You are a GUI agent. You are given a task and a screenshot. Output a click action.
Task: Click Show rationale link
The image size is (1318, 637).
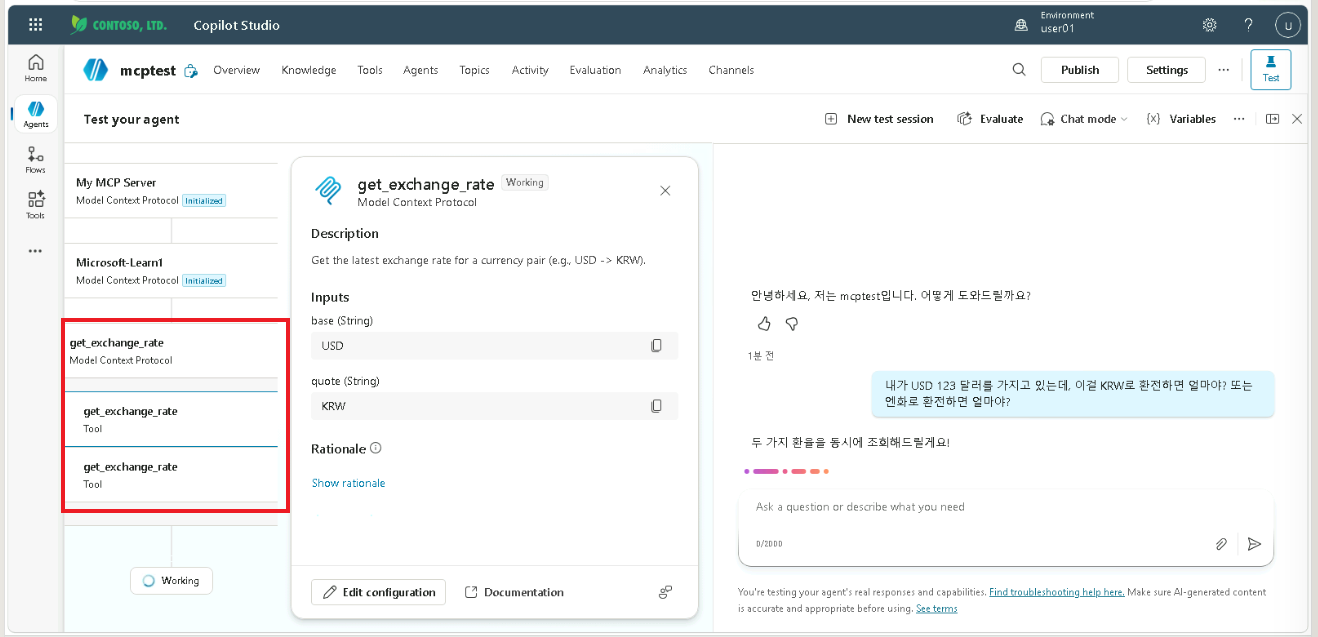pyautogui.click(x=348, y=483)
